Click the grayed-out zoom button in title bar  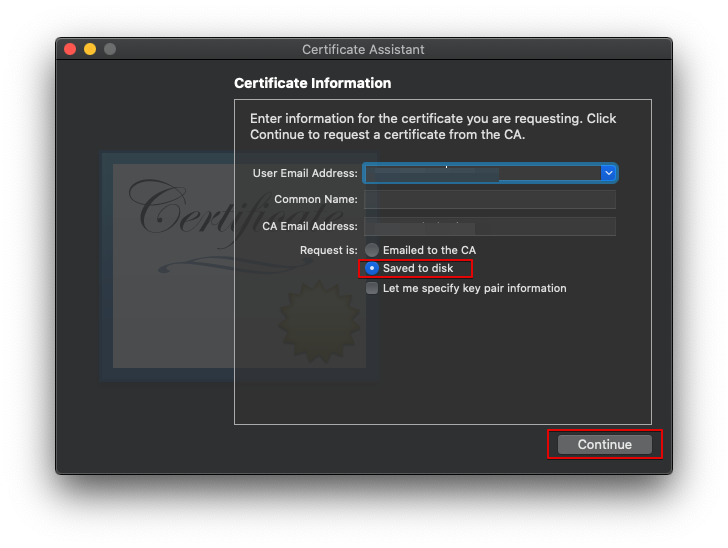[x=110, y=49]
